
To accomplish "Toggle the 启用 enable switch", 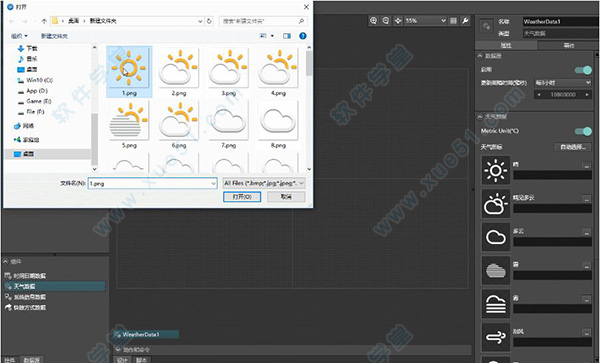I will (583, 70).
